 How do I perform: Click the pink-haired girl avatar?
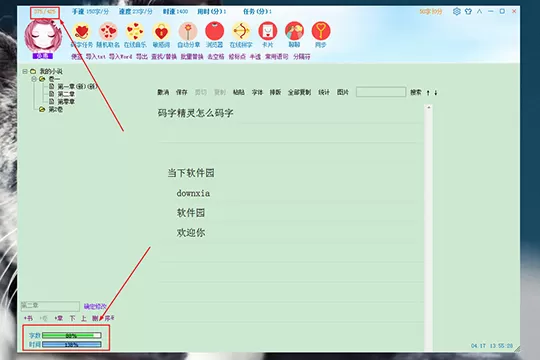tap(43, 36)
